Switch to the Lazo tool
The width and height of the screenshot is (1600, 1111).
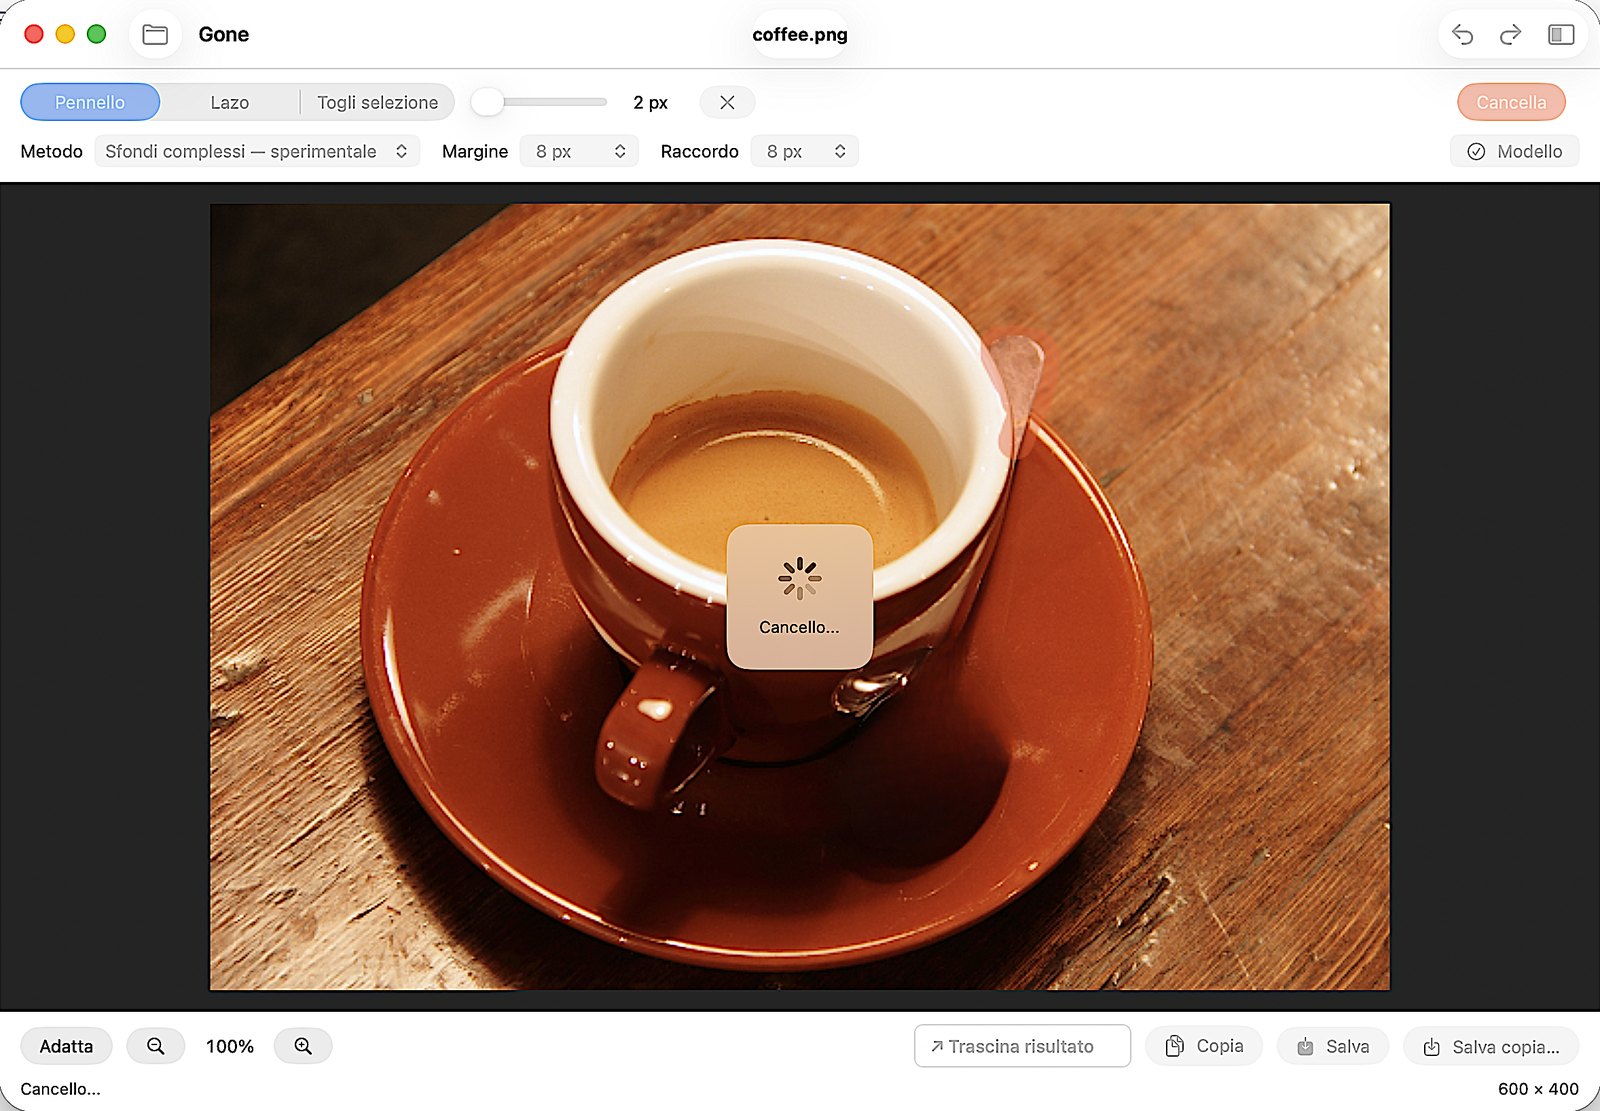[x=230, y=102]
